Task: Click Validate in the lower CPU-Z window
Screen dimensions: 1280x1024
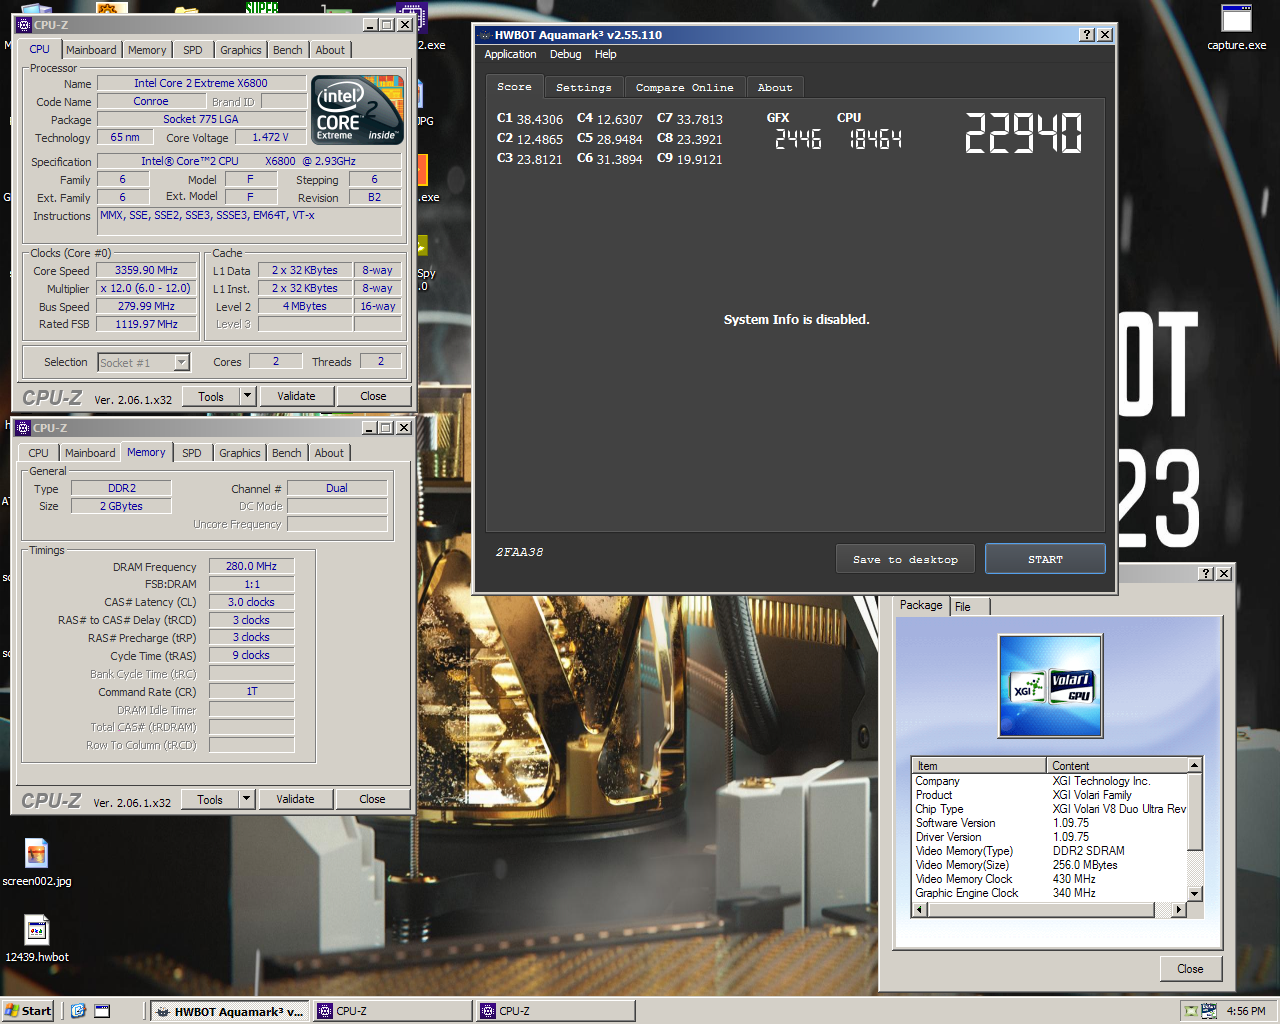Action: tap(295, 799)
